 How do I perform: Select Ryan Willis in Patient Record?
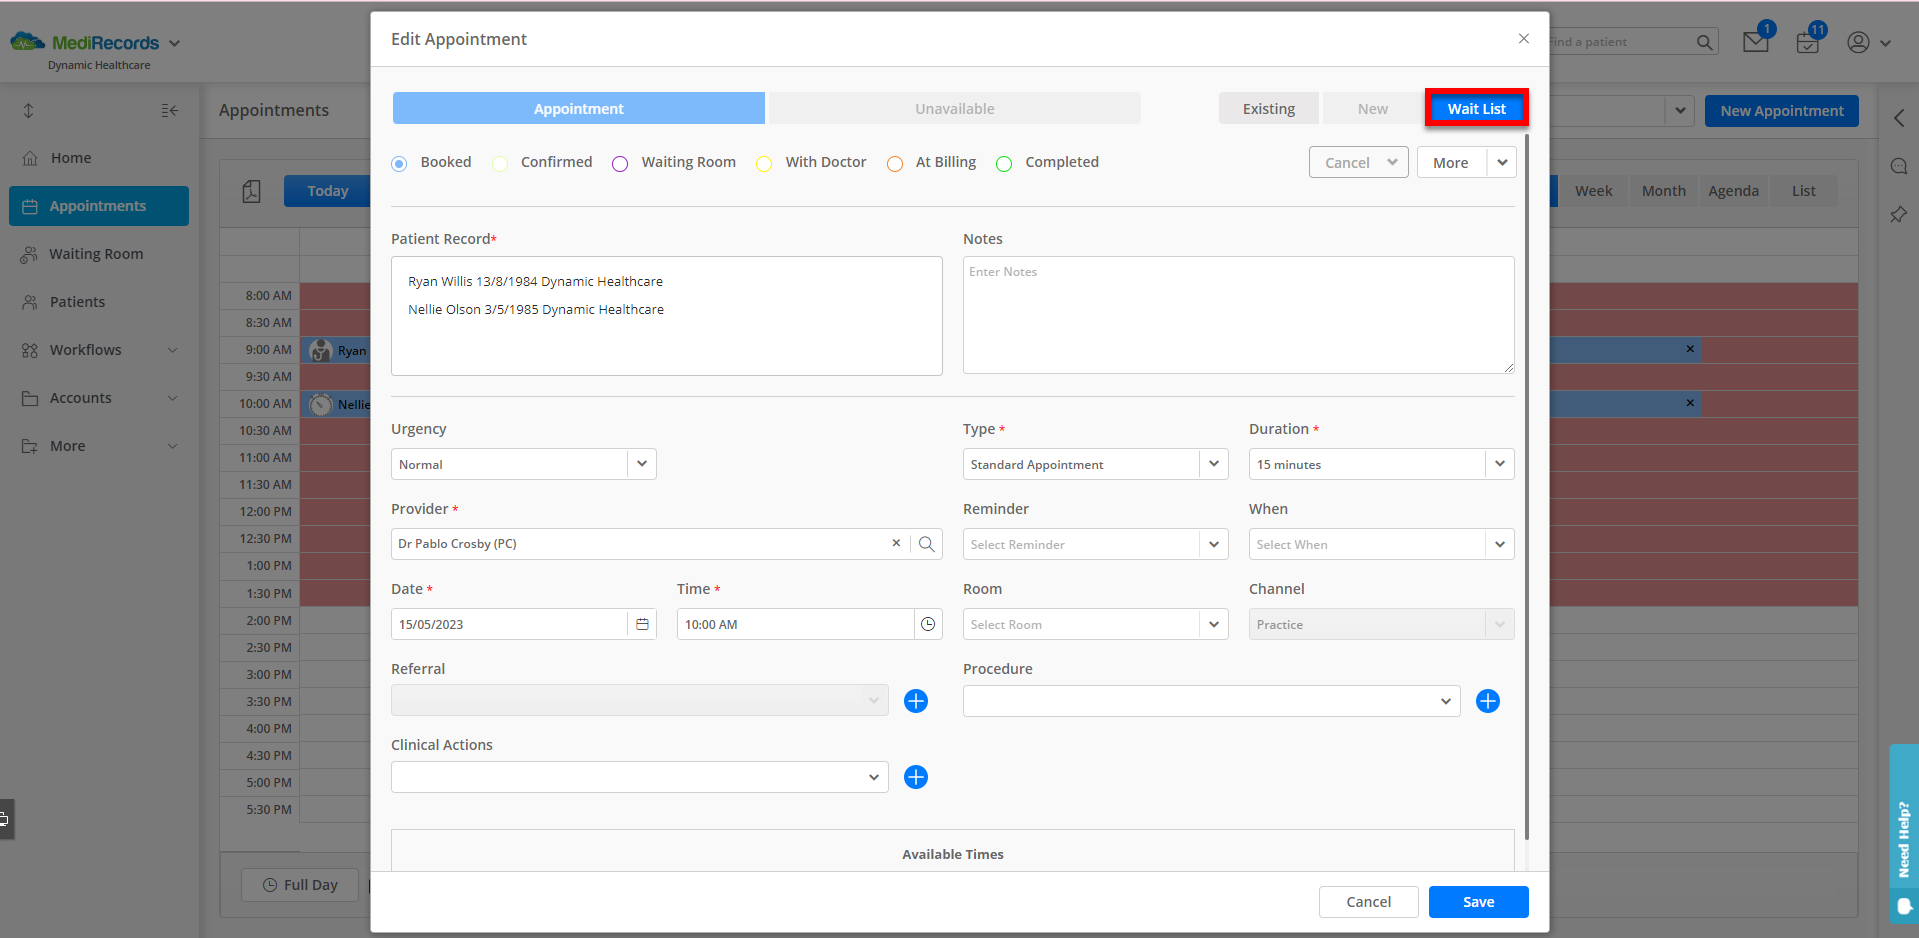point(535,282)
